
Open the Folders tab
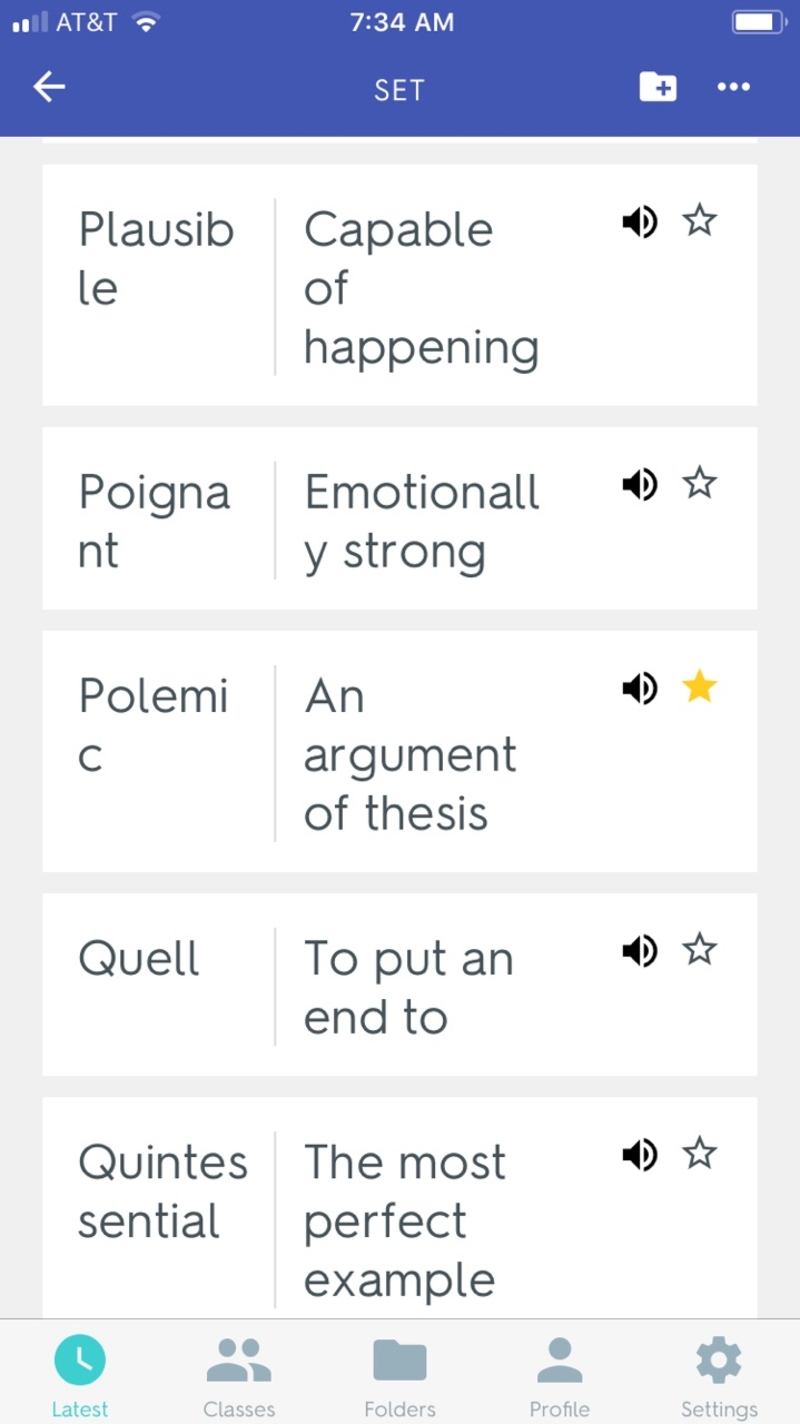point(400,1373)
